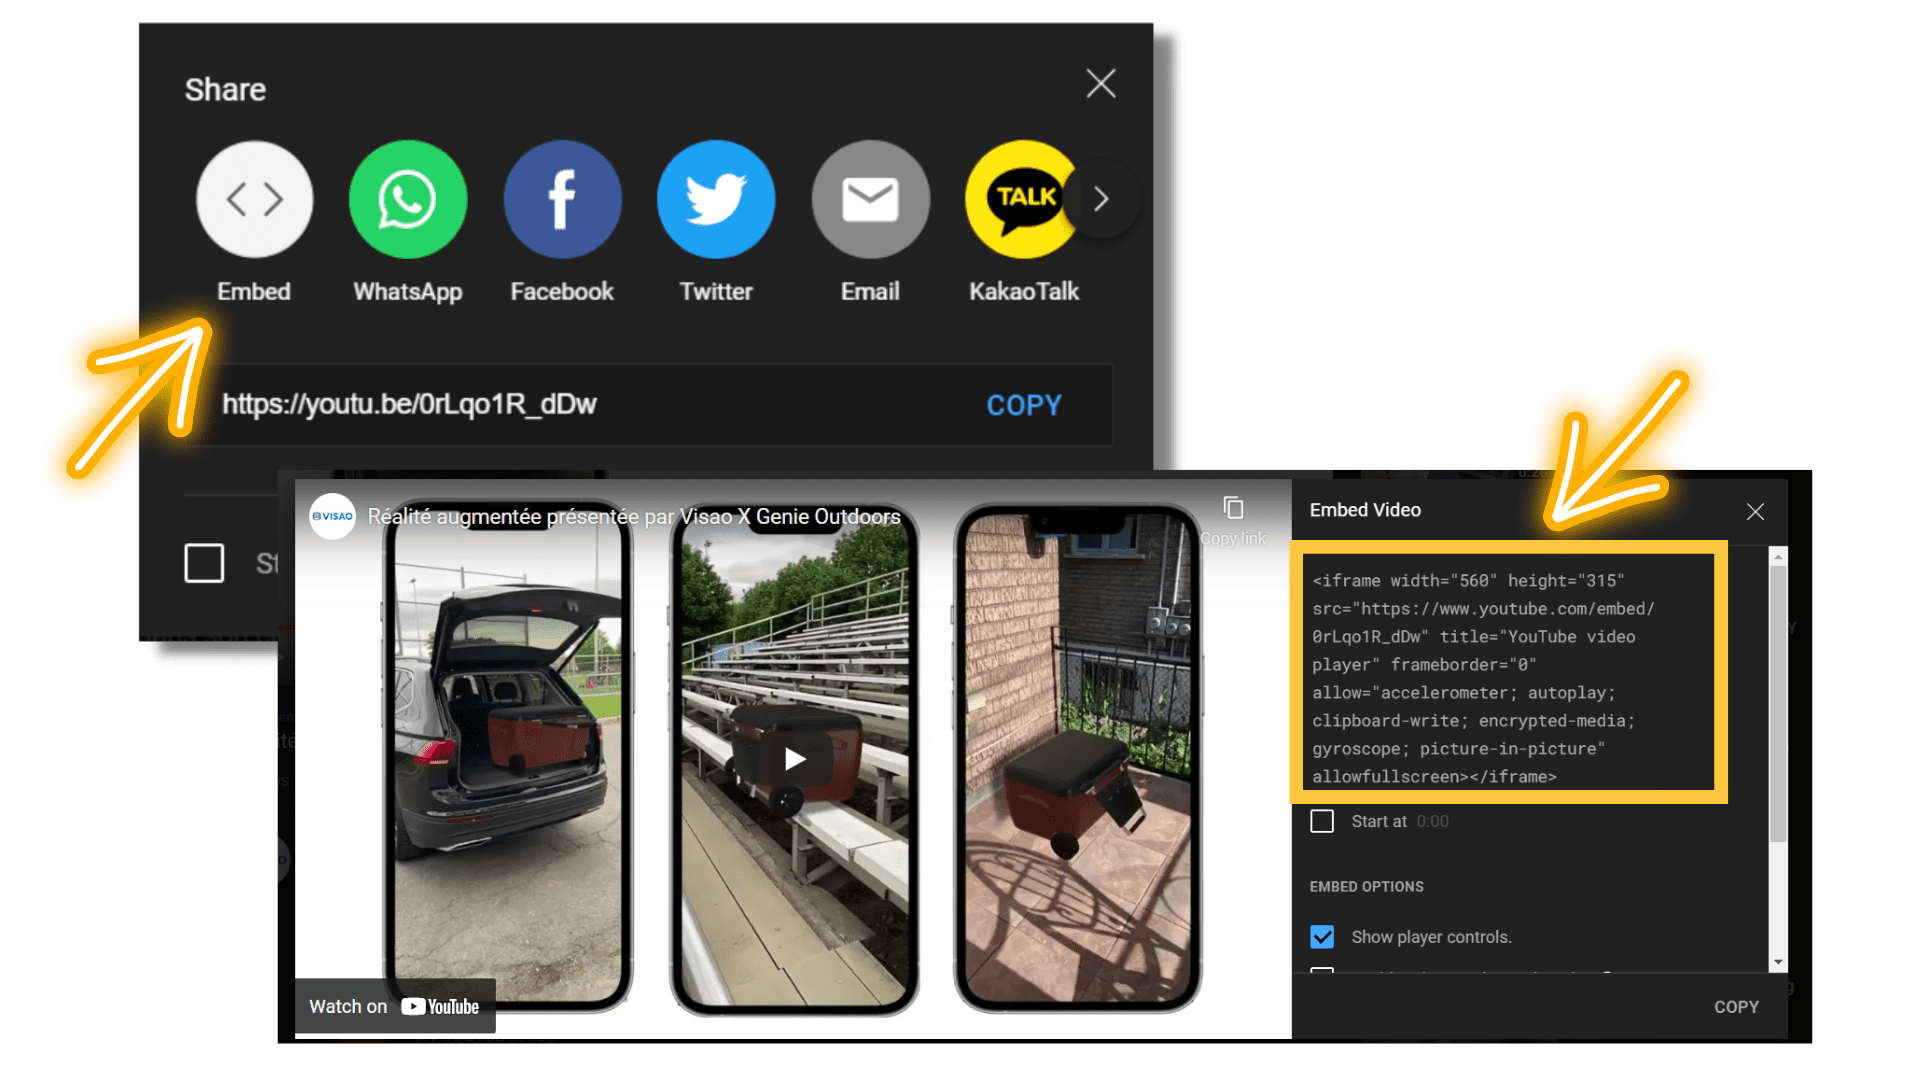
Task: Share the video by Email
Action: 870,199
